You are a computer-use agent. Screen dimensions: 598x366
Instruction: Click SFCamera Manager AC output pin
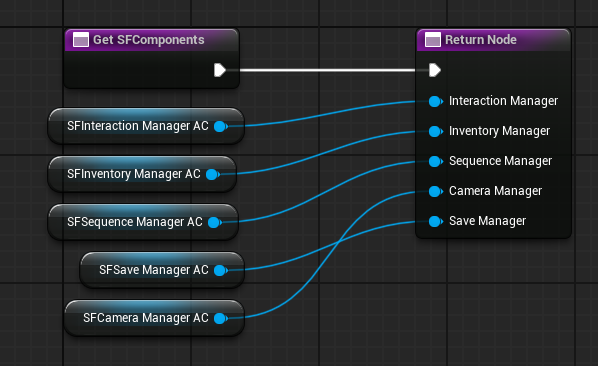tap(221, 319)
